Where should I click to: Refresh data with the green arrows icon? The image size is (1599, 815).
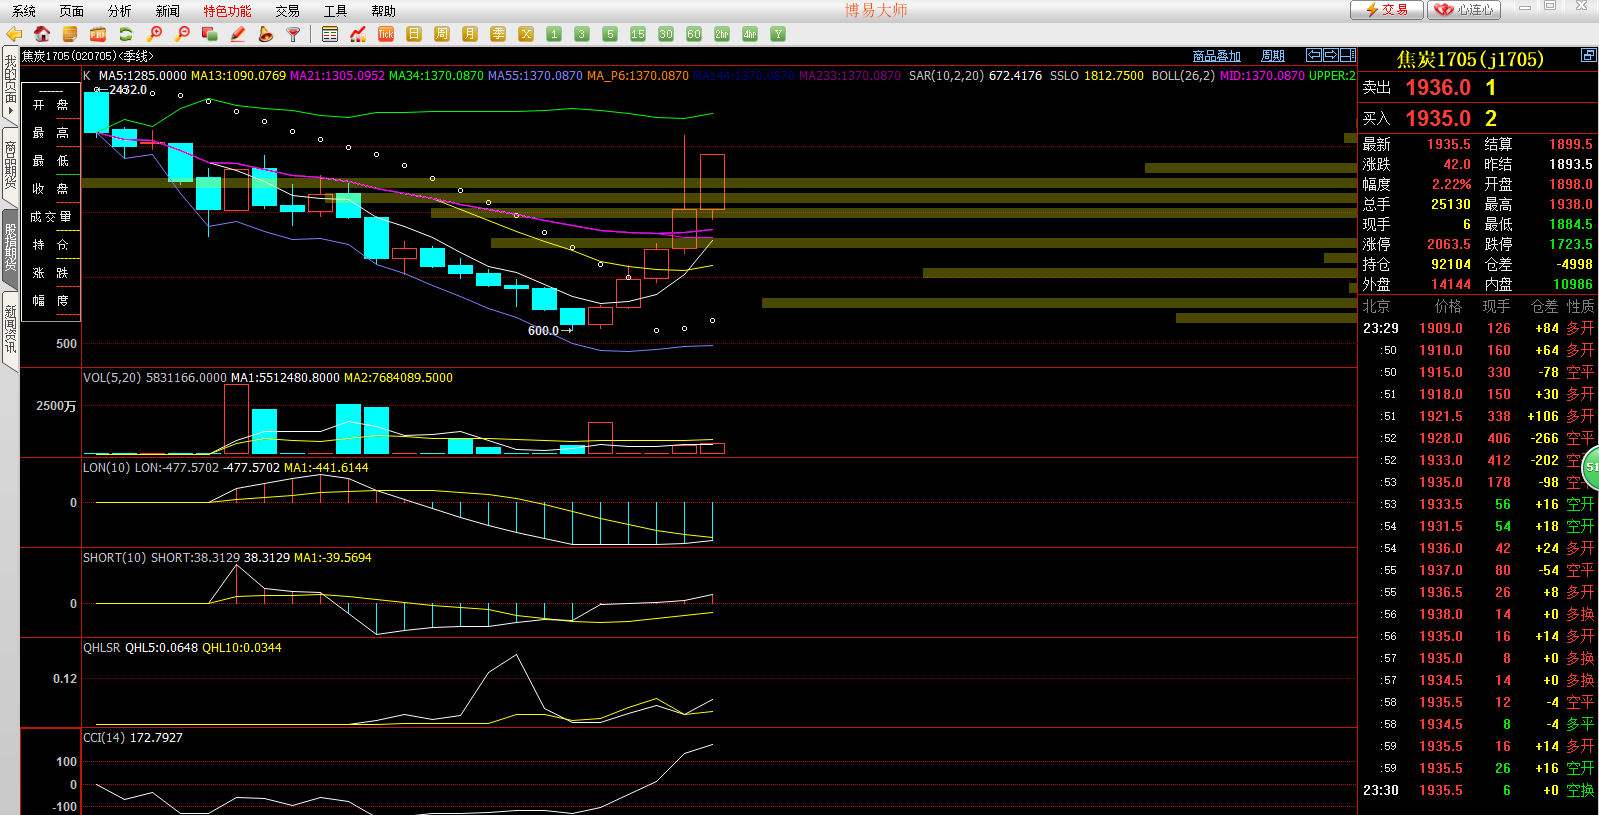(126, 34)
